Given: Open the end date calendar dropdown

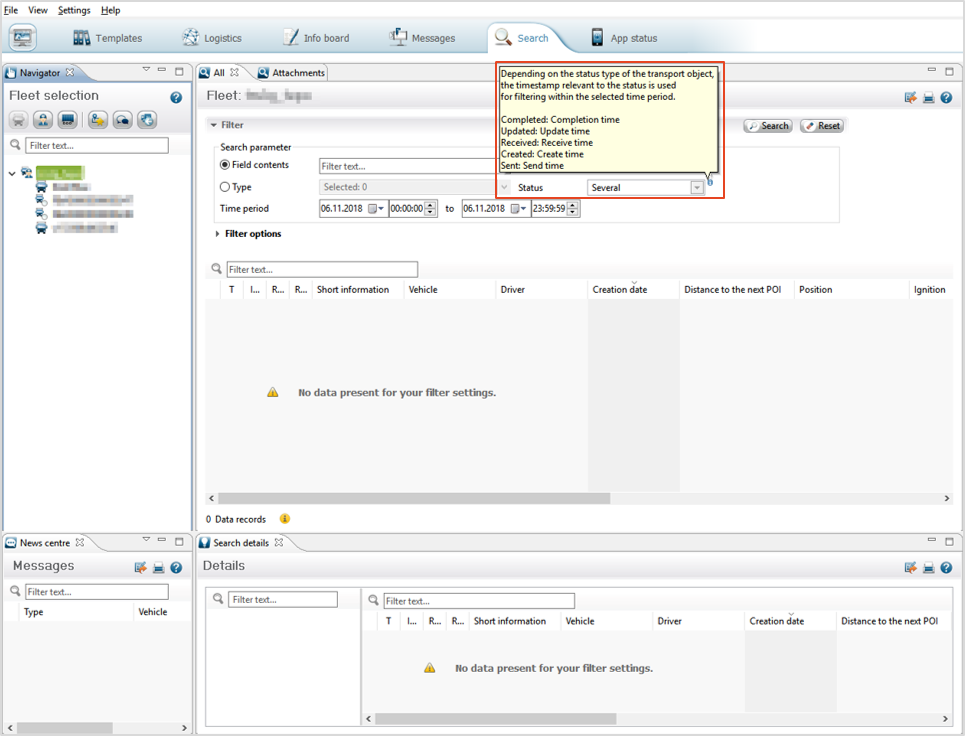Looking at the screenshot, I should [518, 209].
